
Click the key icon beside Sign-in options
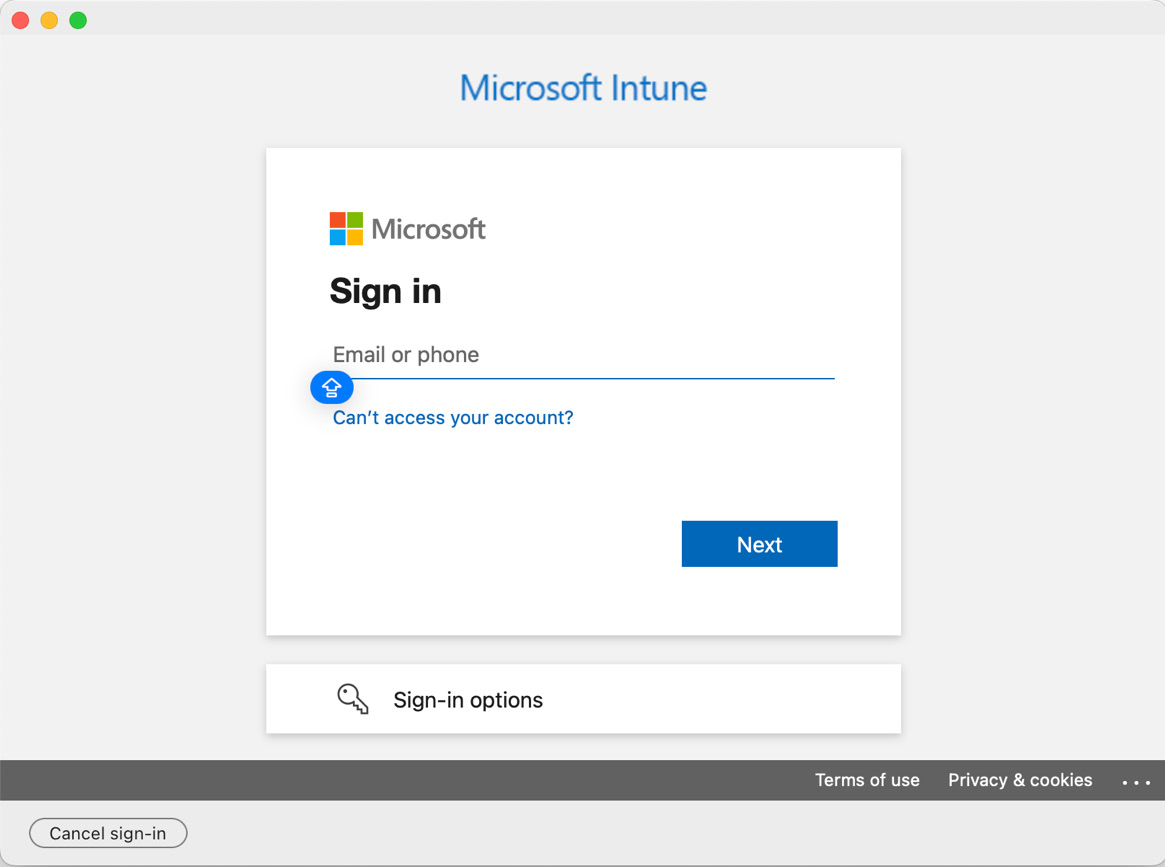point(352,699)
